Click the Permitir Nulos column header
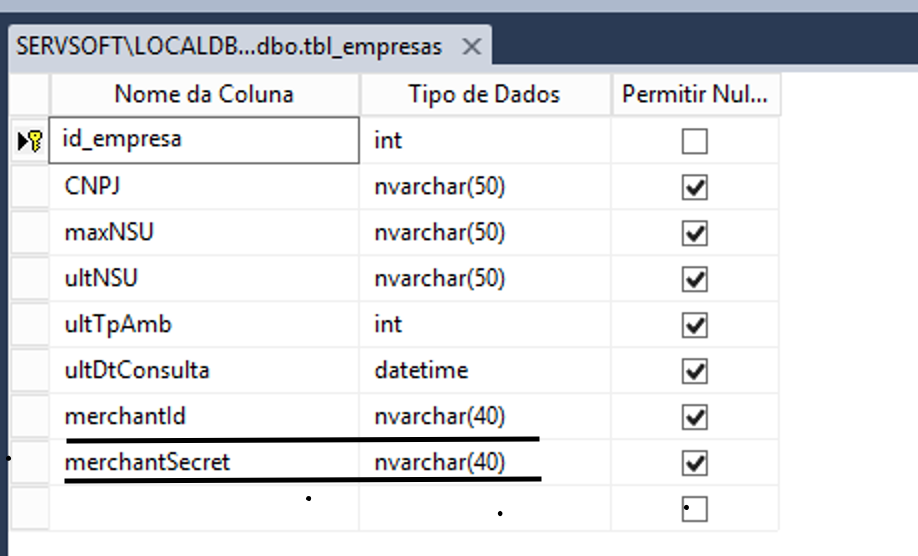 (695, 95)
